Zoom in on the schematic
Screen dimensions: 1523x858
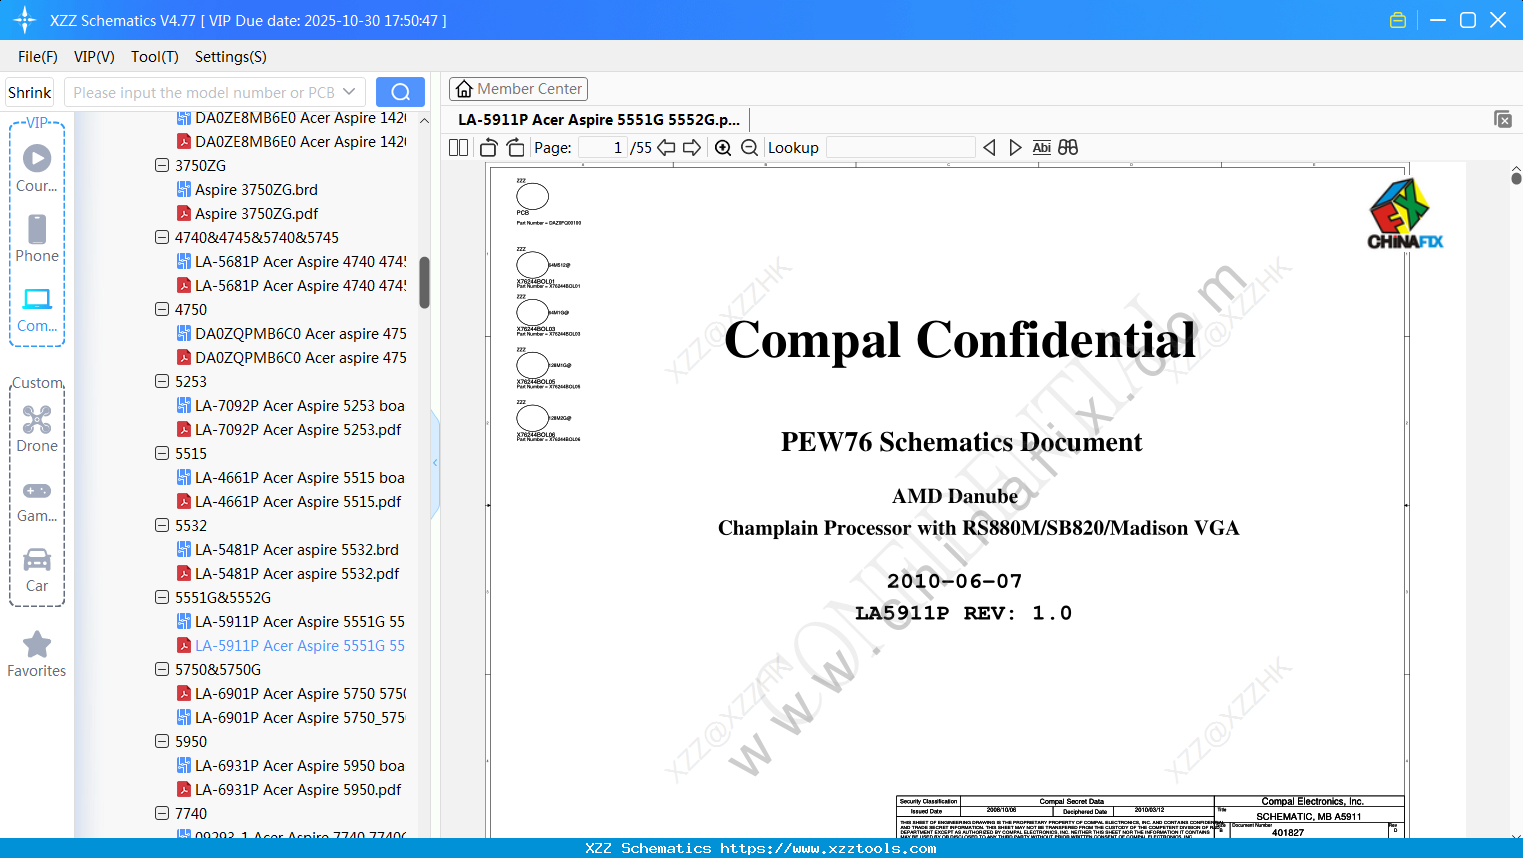pyautogui.click(x=723, y=148)
